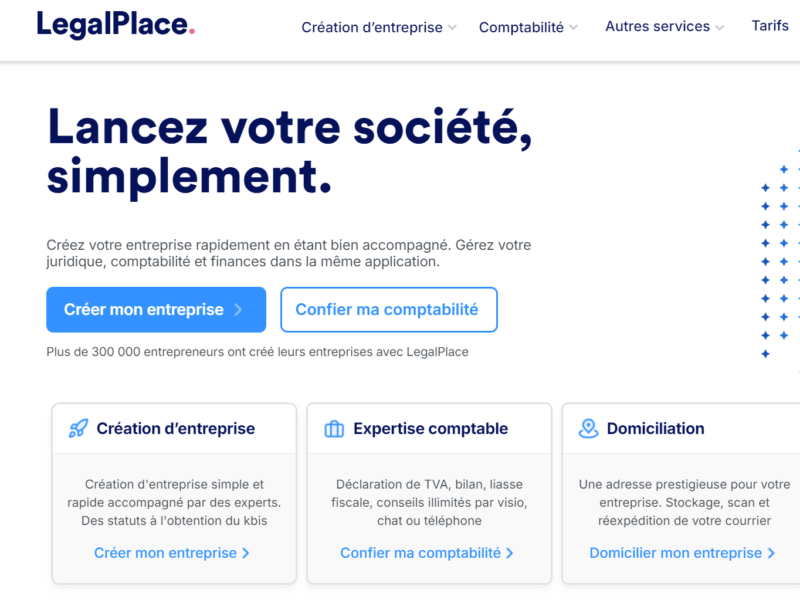Click the Créer mon entreprise blue button
The width and height of the screenshot is (800, 600).
pos(156,310)
